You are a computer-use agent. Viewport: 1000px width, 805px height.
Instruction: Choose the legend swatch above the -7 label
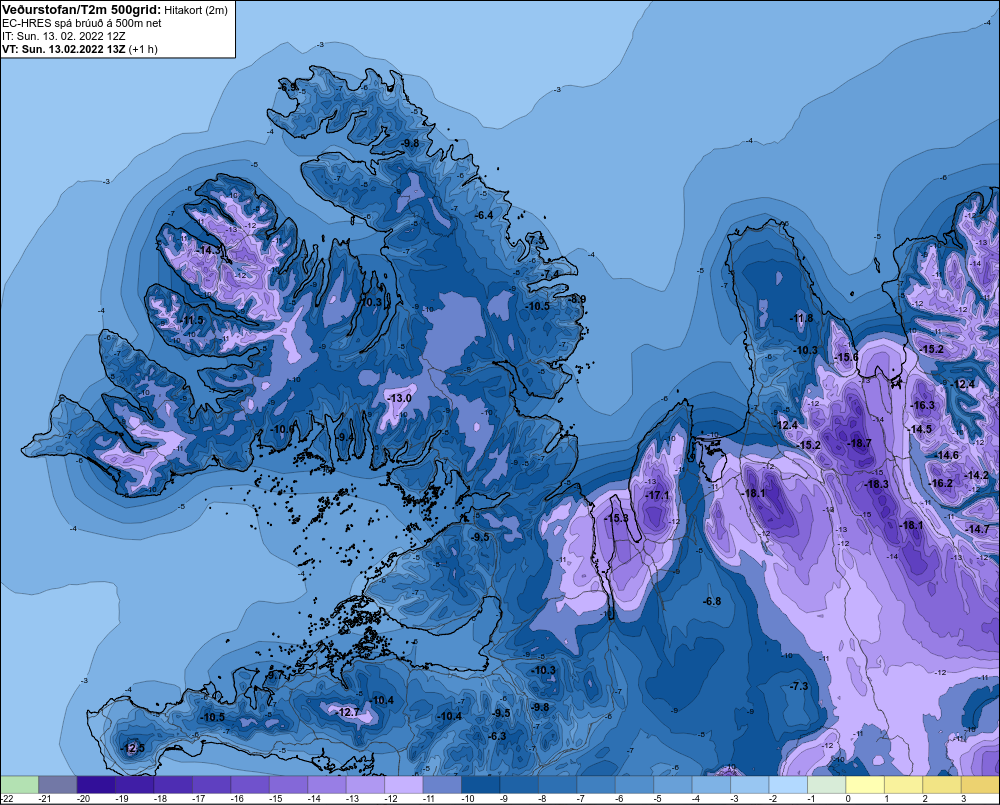click(x=596, y=785)
